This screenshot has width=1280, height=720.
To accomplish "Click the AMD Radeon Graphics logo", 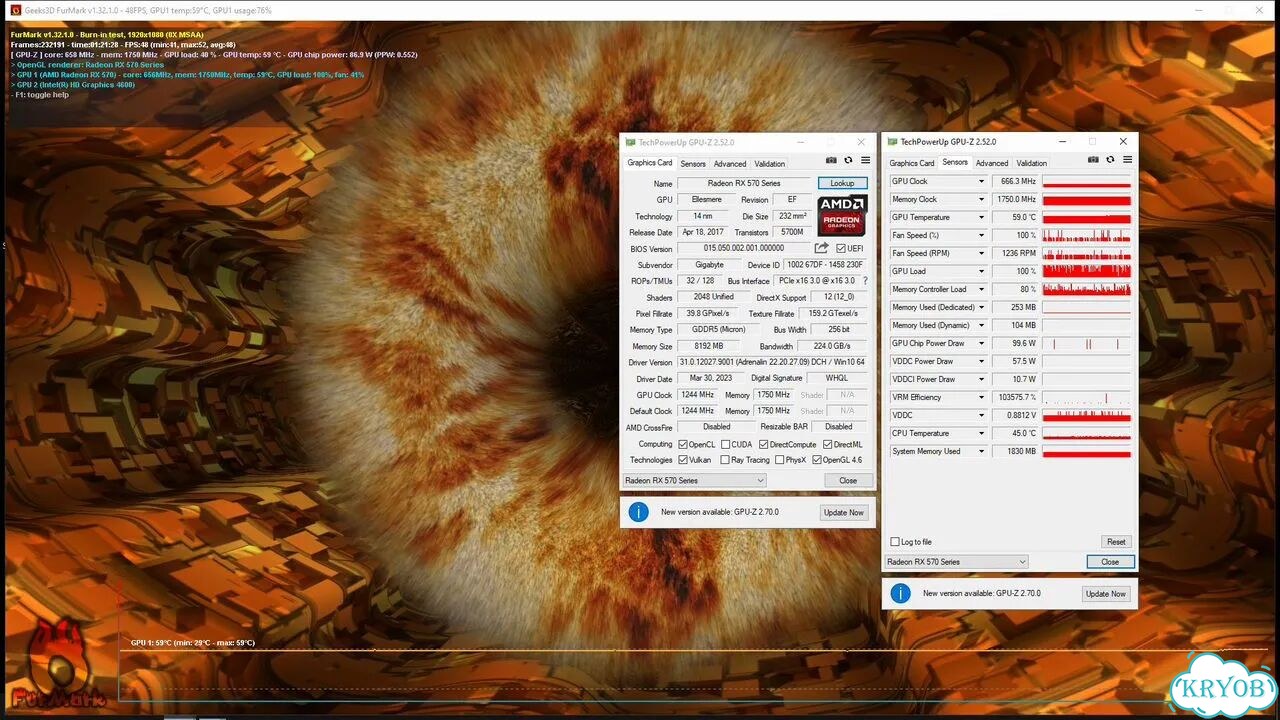I will pyautogui.click(x=842, y=216).
